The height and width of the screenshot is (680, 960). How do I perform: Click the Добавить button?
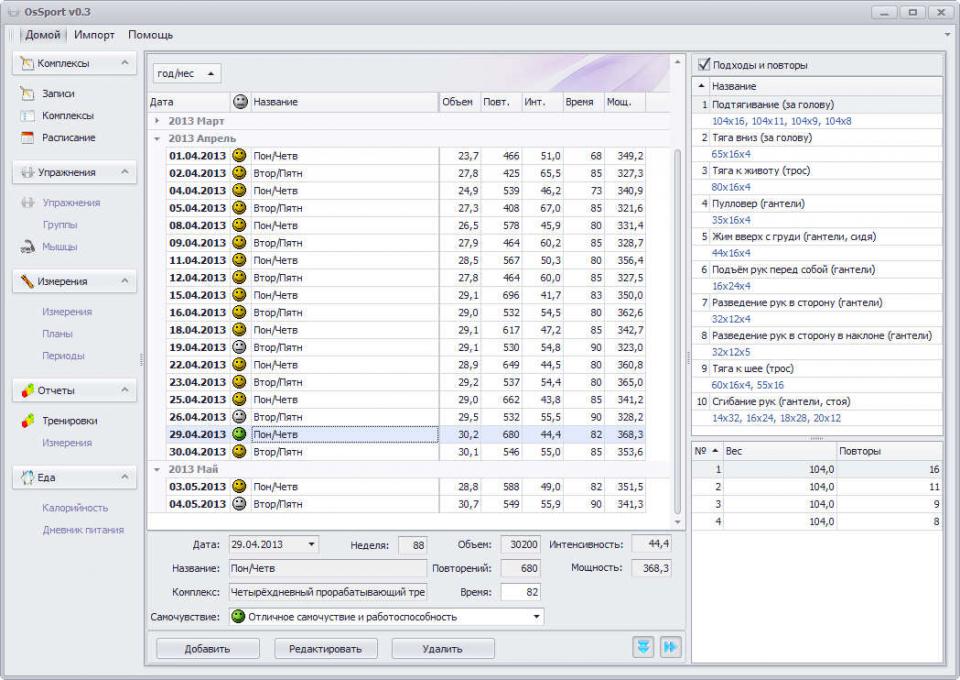click(207, 649)
